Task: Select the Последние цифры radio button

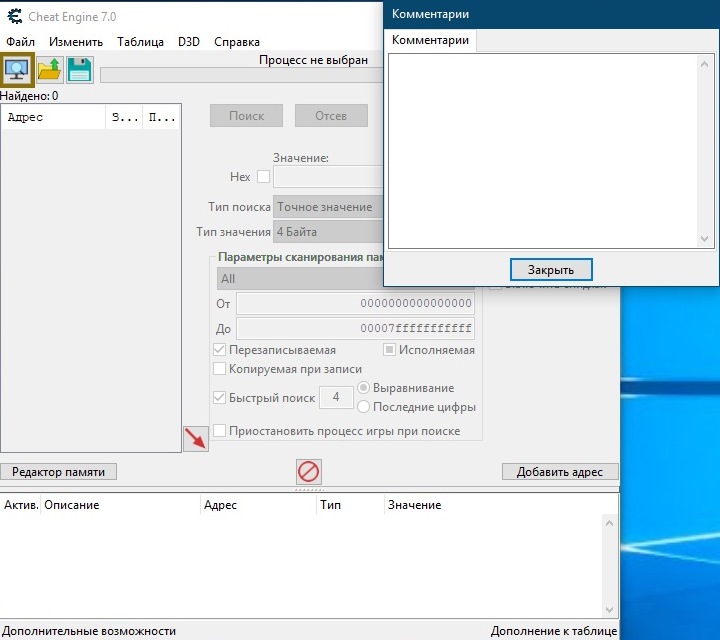Action: 365,407
